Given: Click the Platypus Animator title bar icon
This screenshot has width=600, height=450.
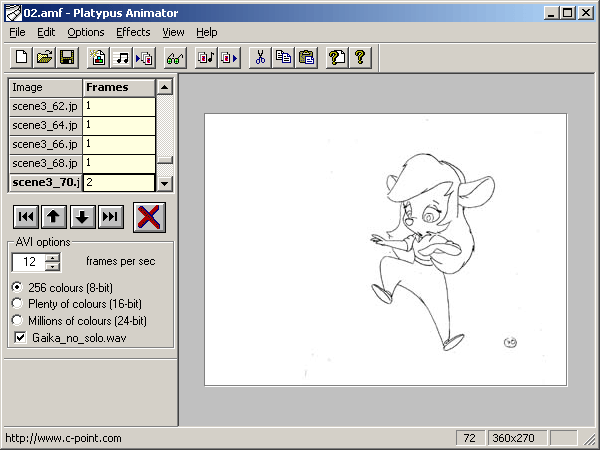Looking at the screenshot, I should tap(13, 13).
